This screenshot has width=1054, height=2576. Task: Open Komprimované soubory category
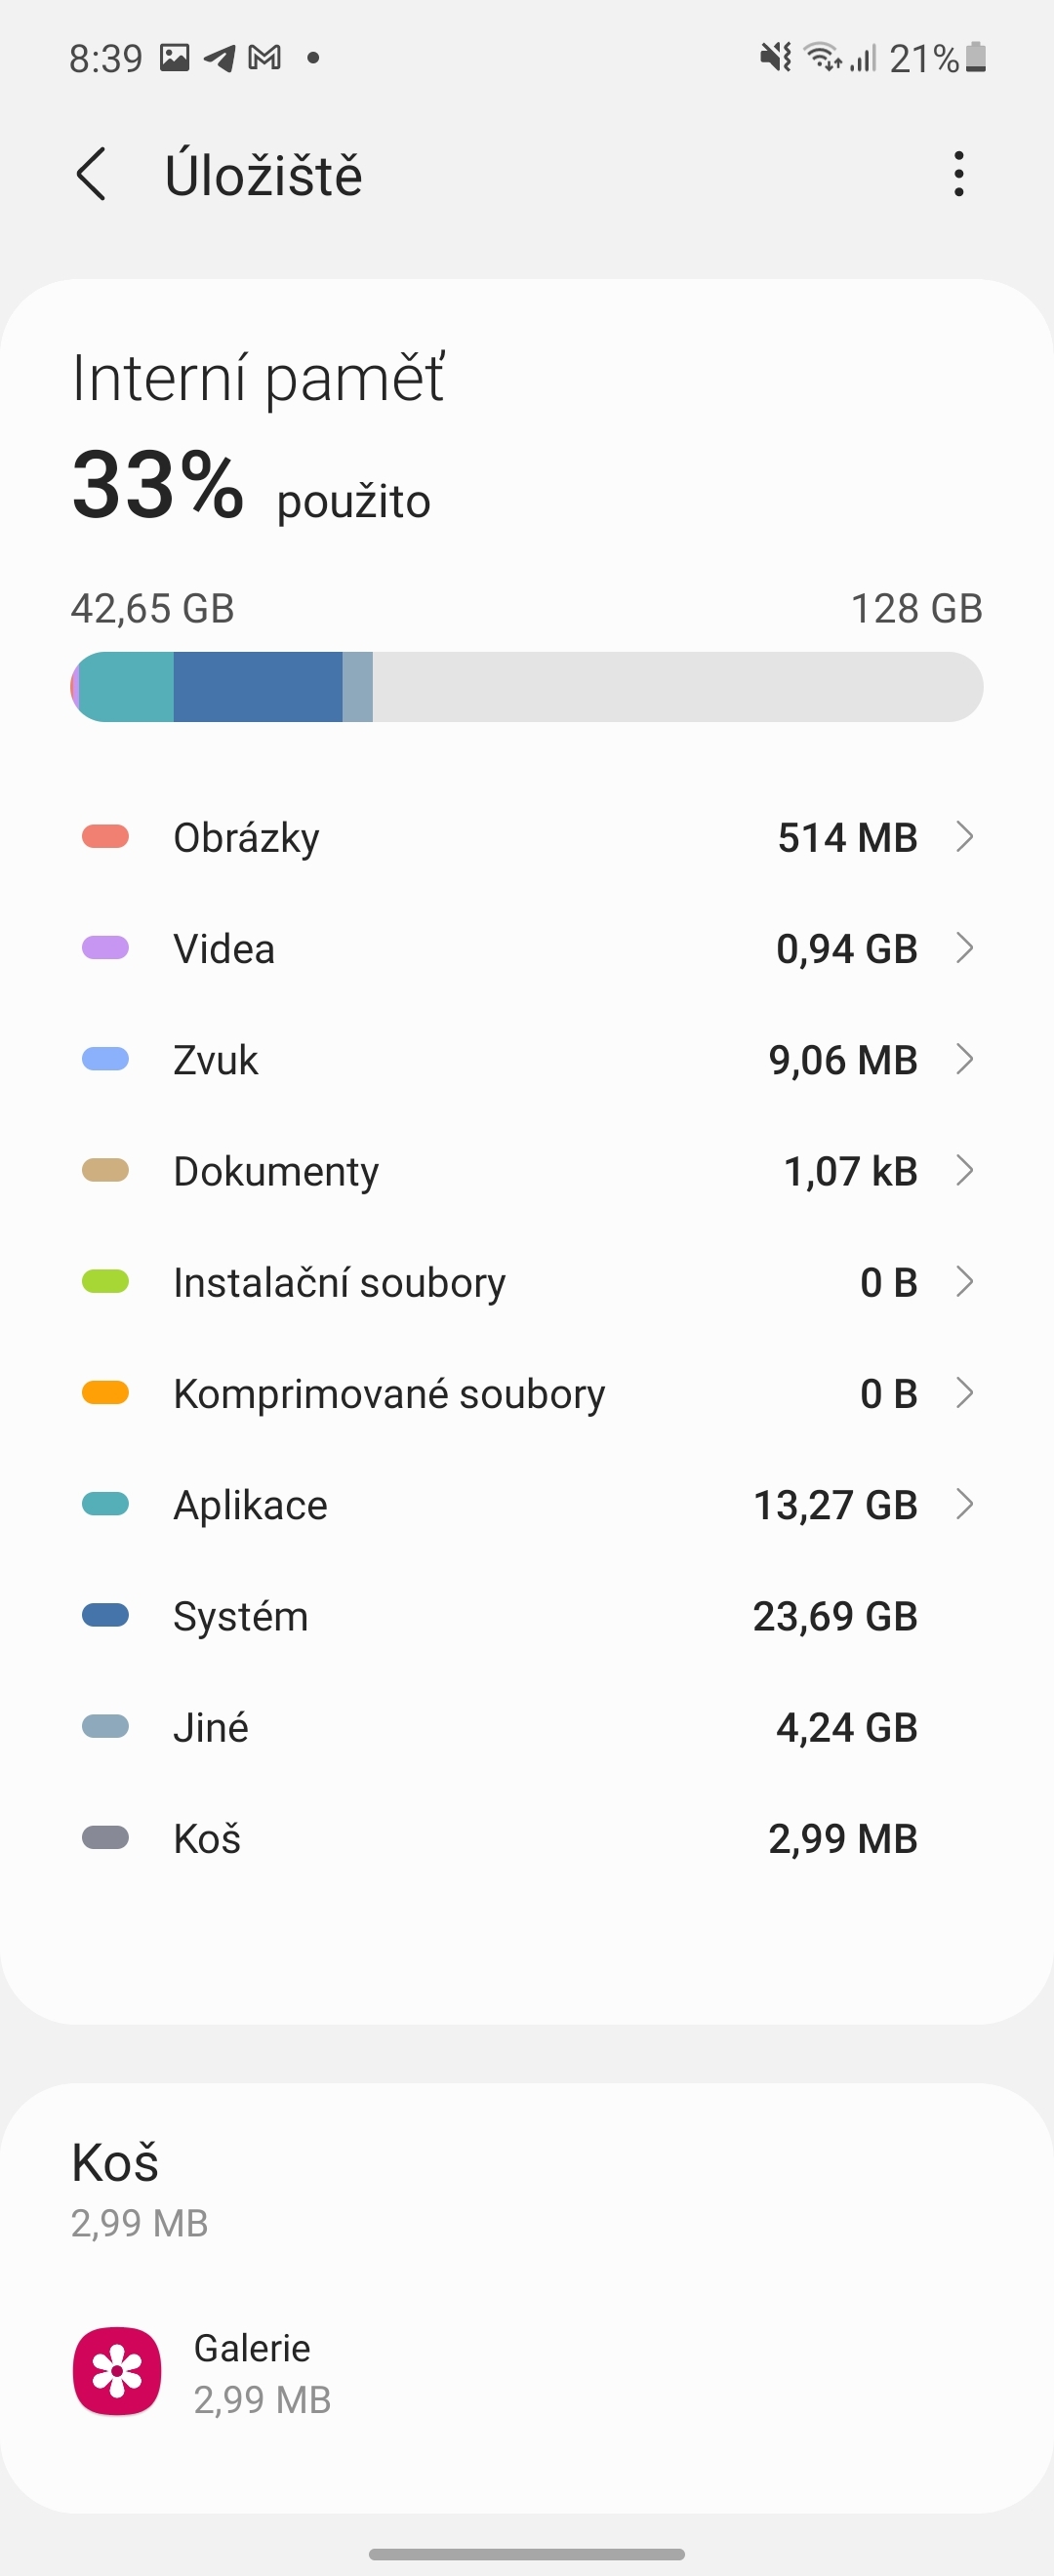point(527,1393)
